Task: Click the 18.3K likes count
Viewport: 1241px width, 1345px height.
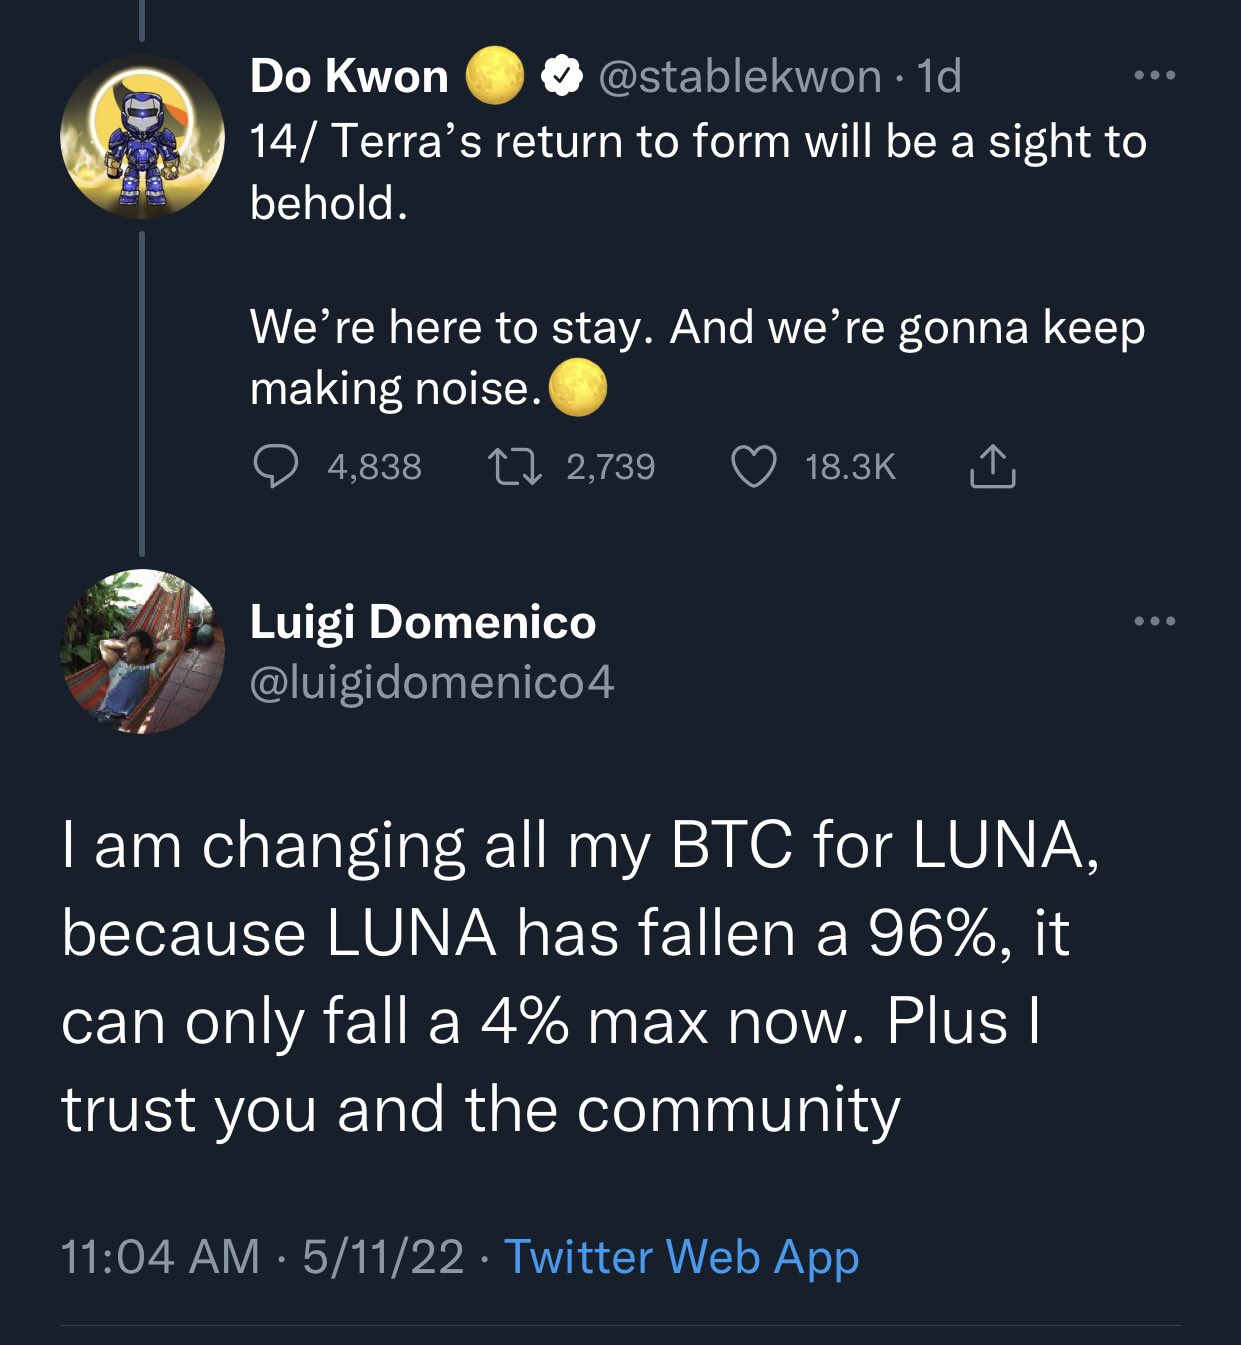Action: coord(850,467)
